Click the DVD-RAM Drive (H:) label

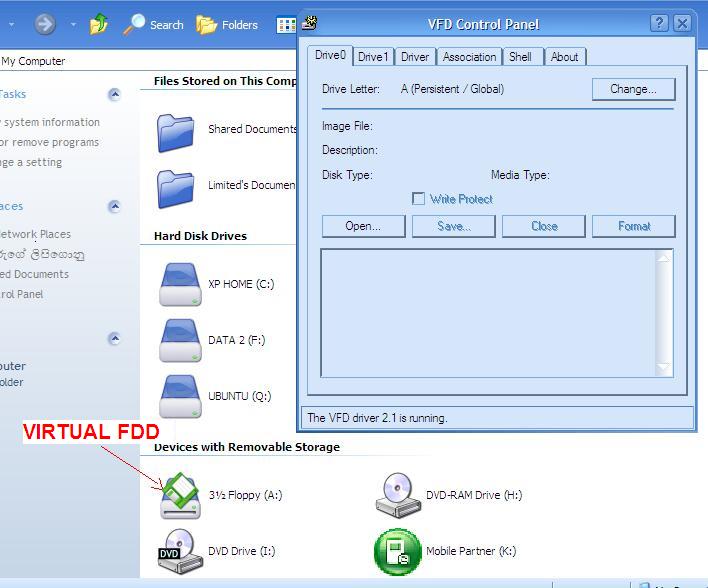click(x=474, y=495)
